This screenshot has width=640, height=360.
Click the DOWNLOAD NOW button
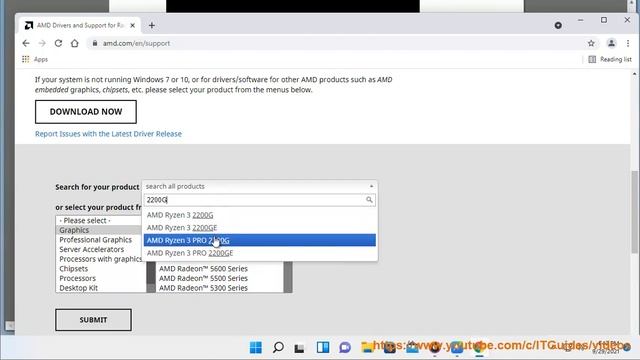coord(86,112)
